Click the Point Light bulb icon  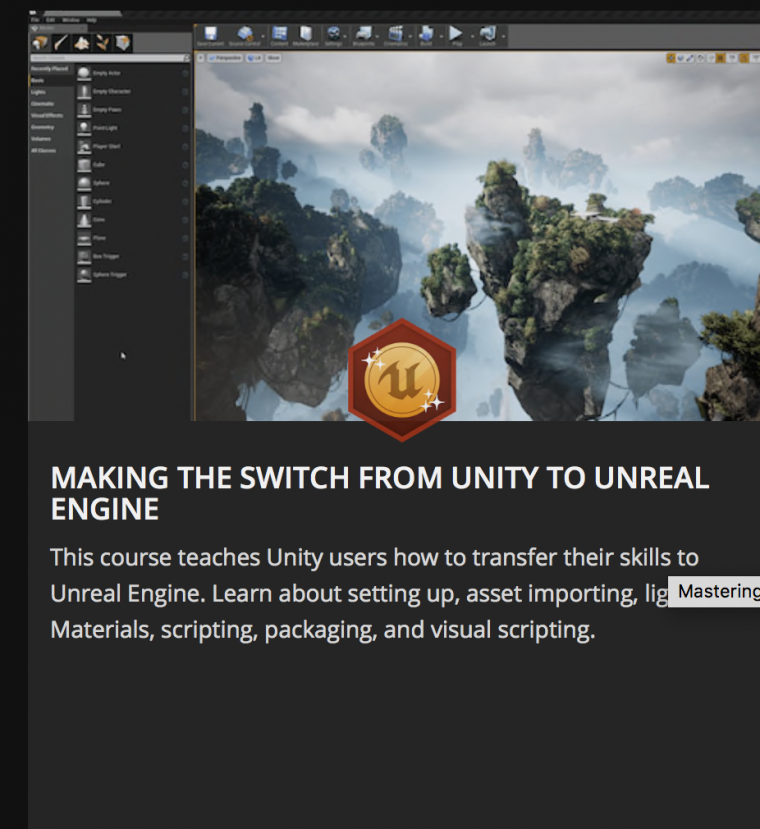(x=84, y=128)
